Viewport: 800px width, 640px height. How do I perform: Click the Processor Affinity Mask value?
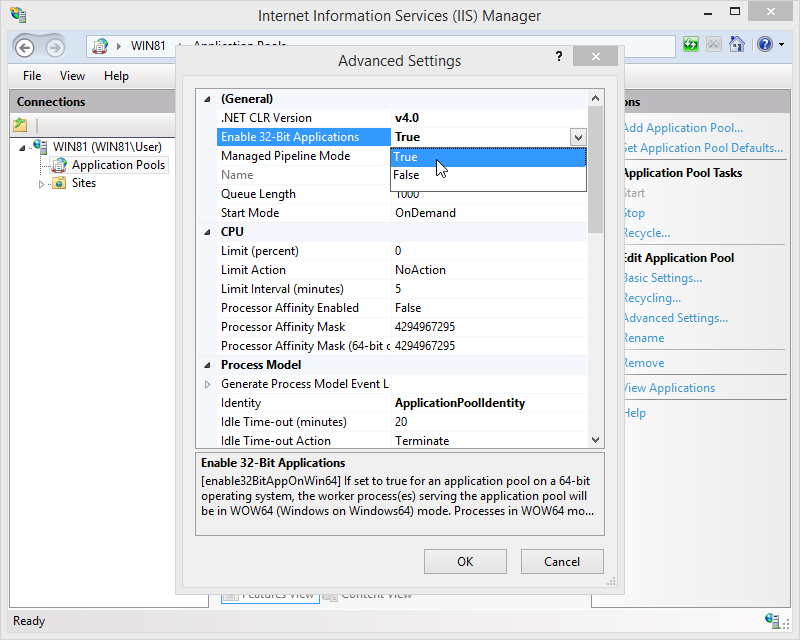(x=424, y=327)
